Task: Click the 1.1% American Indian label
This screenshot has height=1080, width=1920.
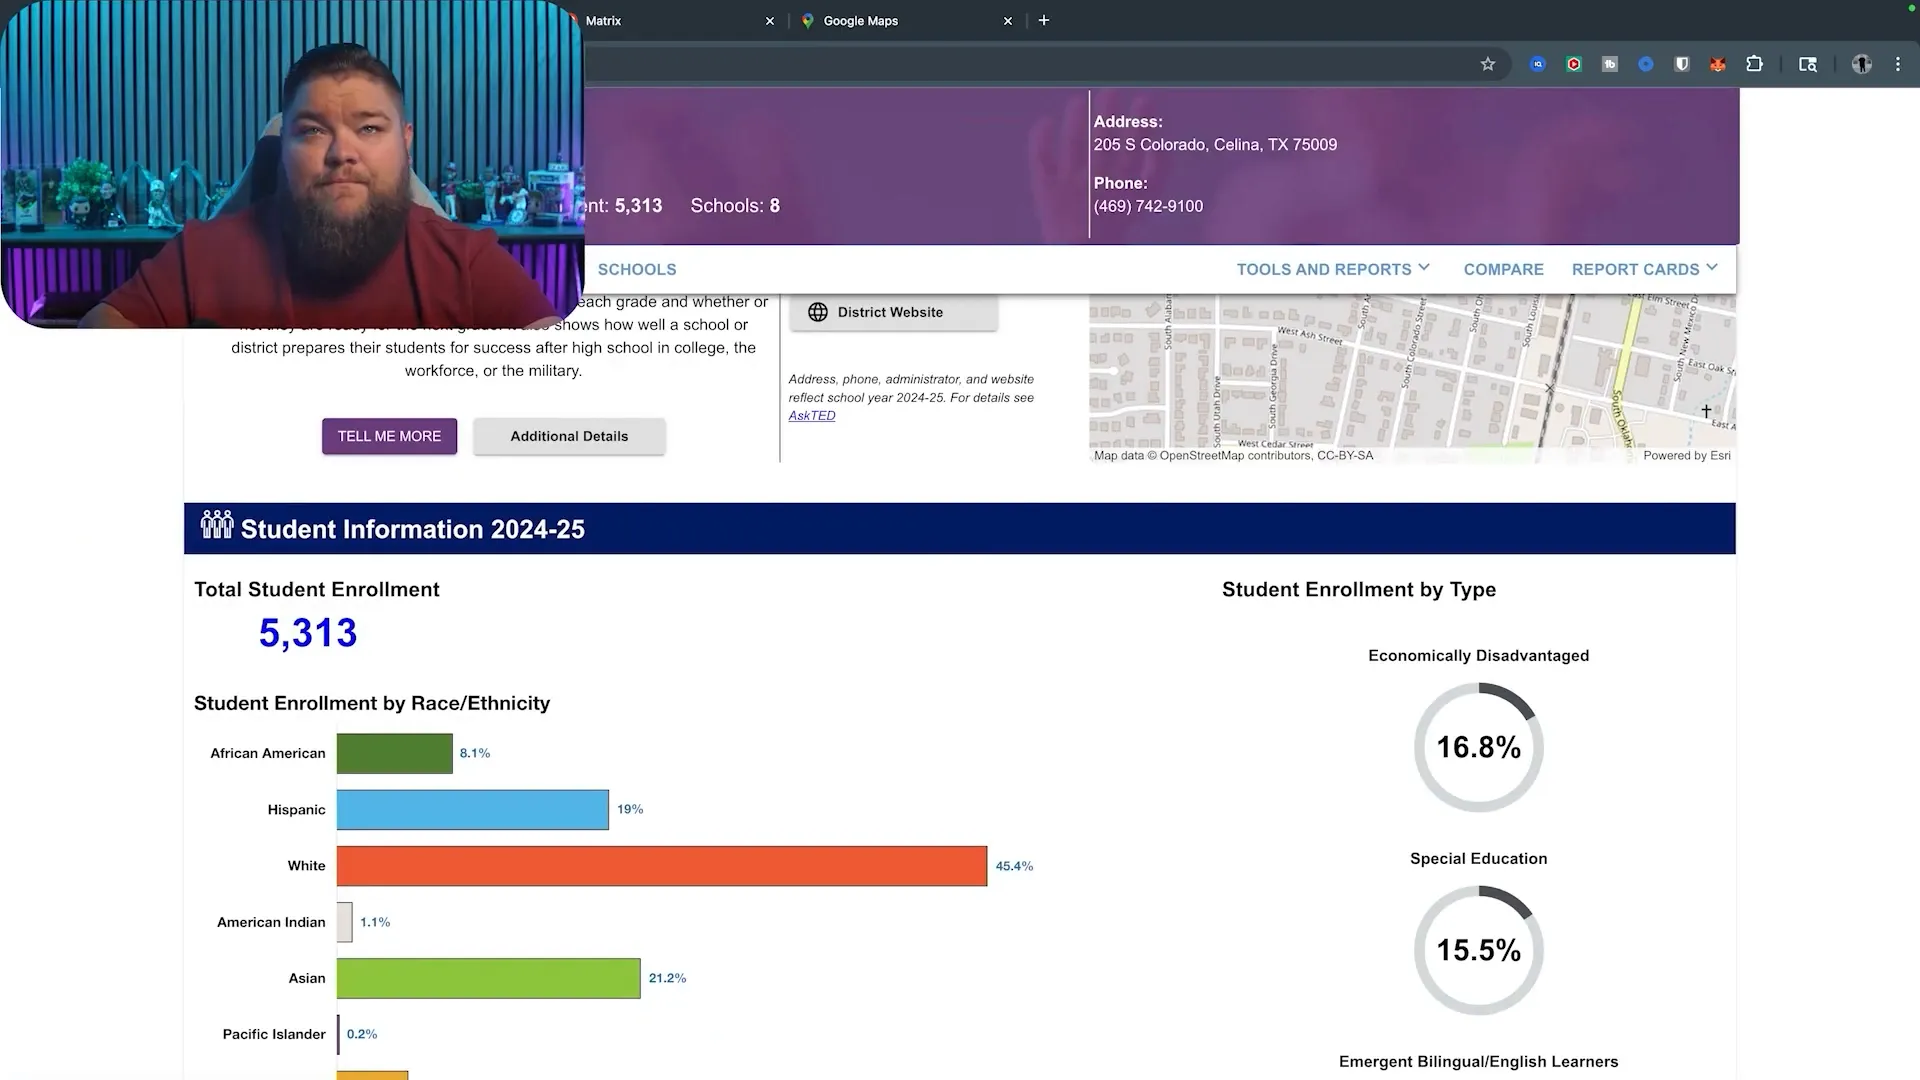Action: coord(375,922)
